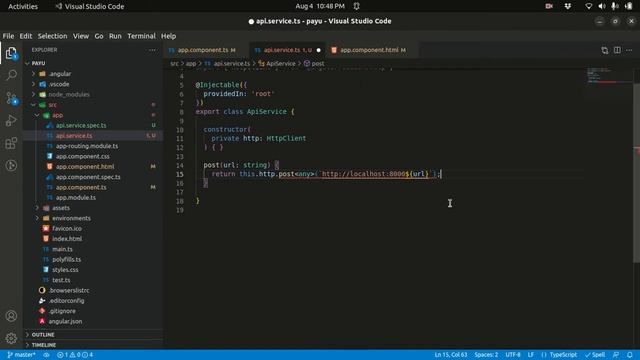
Task: Select the api.service.ts editor tab
Action: (x=287, y=50)
